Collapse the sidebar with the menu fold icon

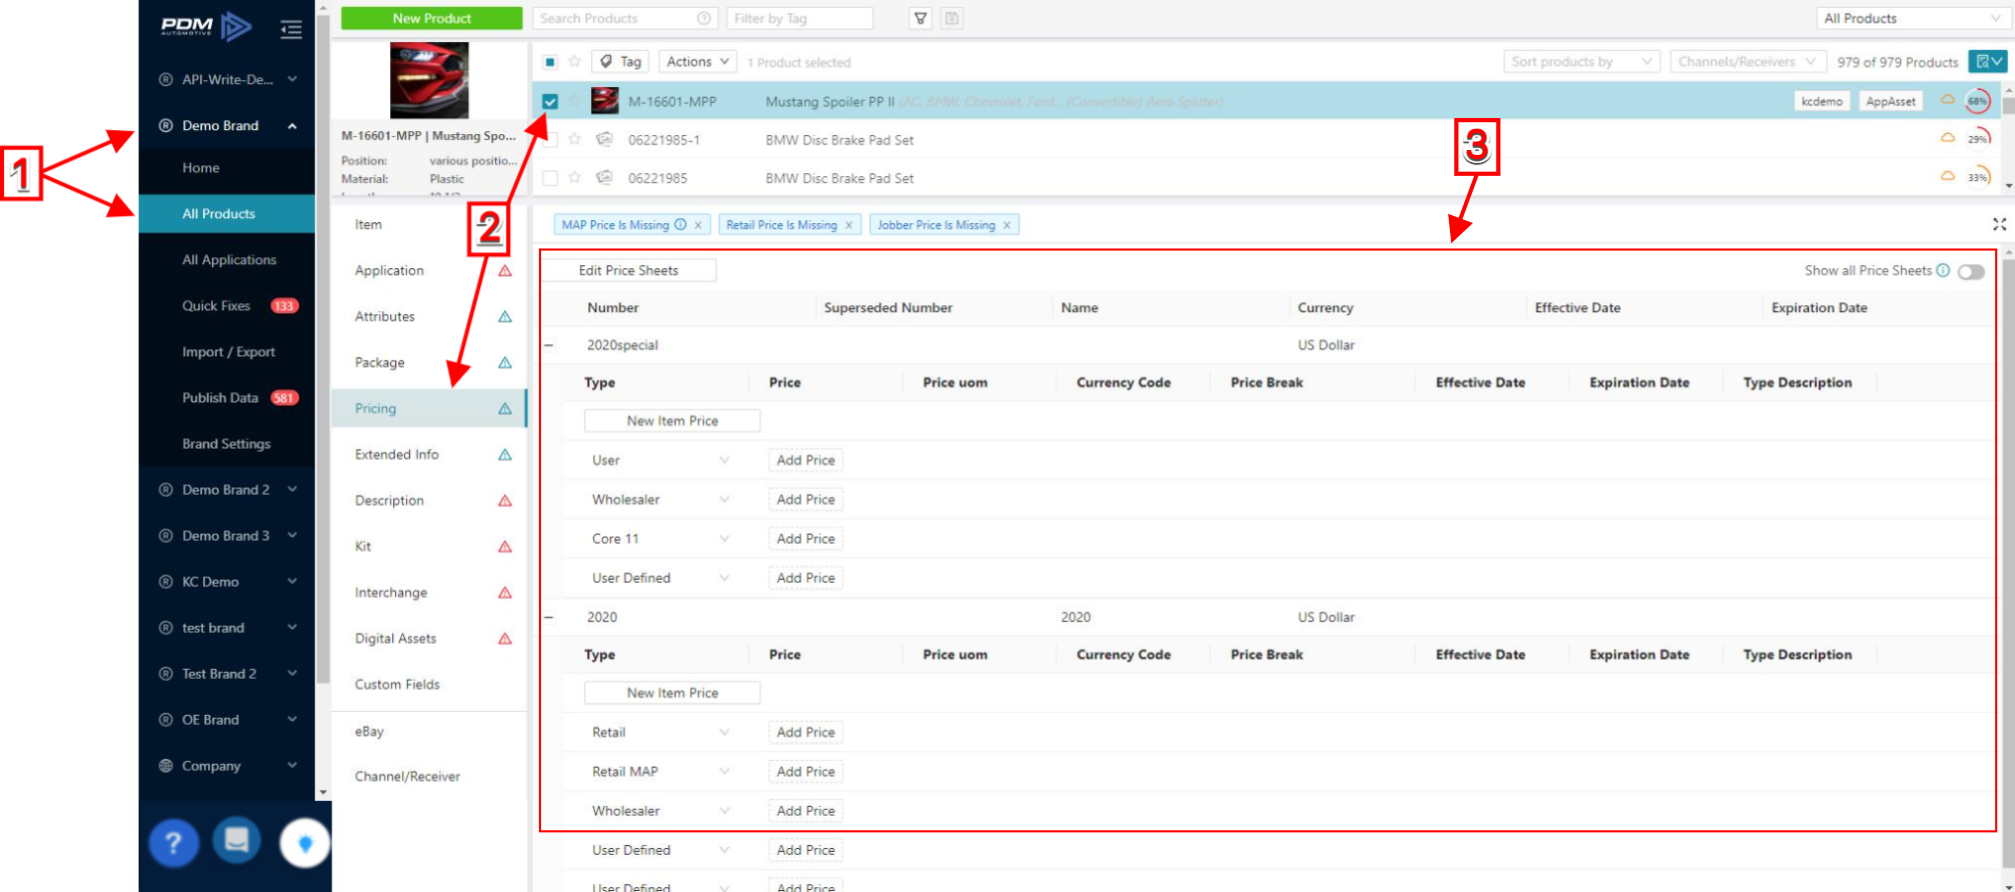(291, 29)
